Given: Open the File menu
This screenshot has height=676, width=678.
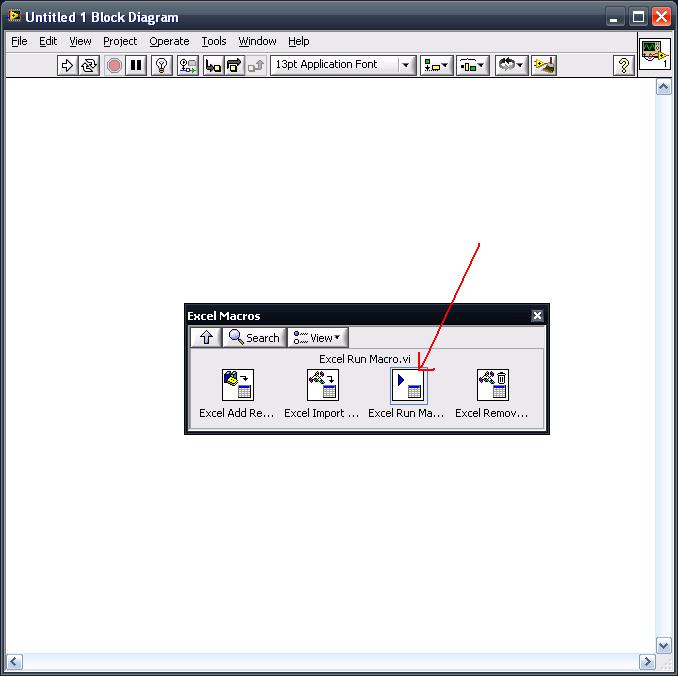Looking at the screenshot, I should 19,41.
